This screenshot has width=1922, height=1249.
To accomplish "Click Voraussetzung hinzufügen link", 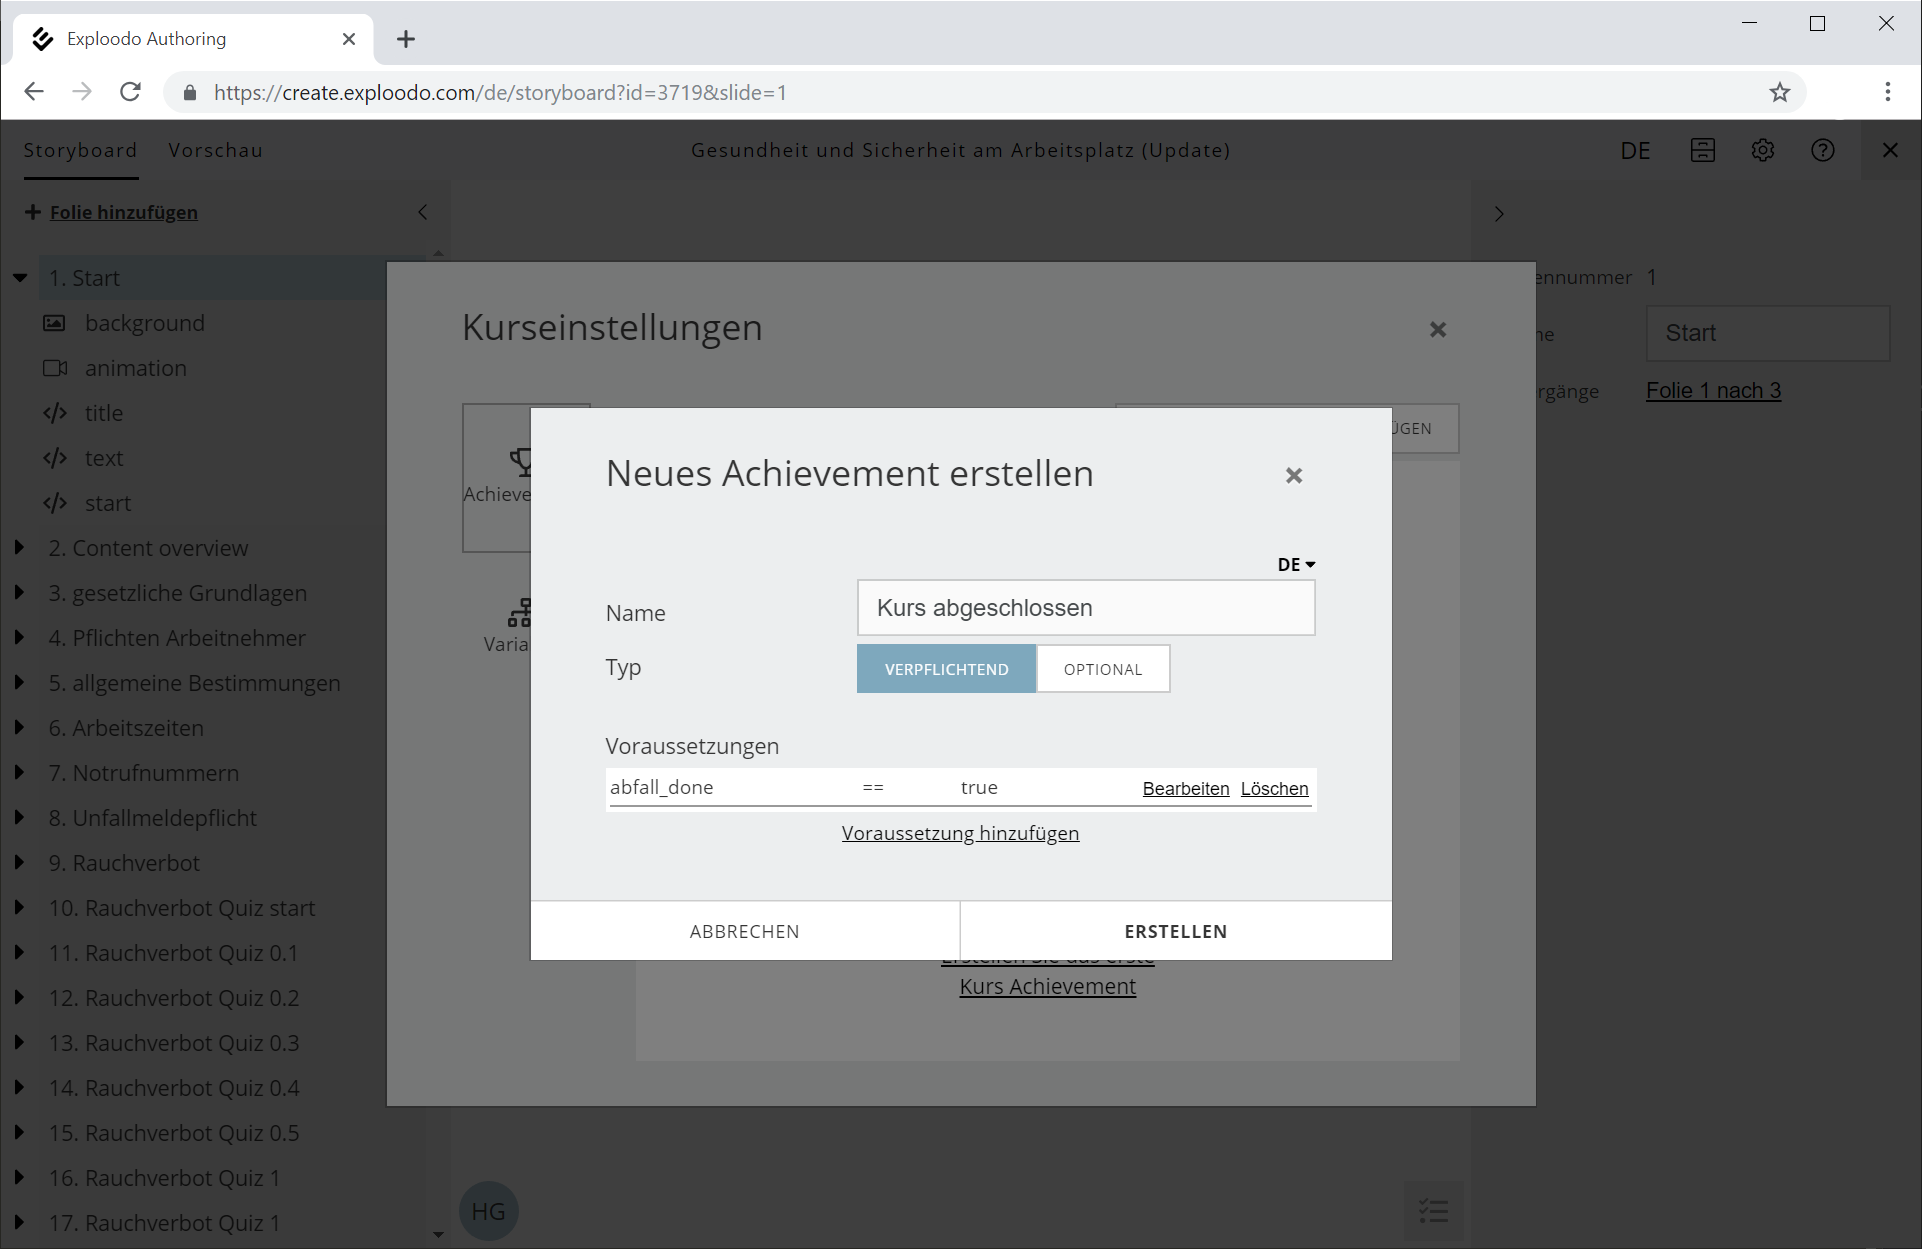I will coord(960,833).
